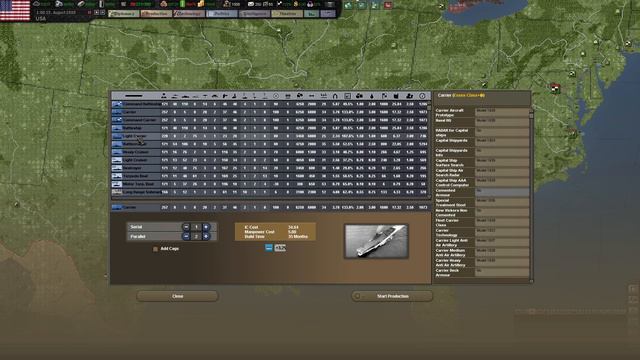Open the Diplomacy tab
Image resolution: width=640 pixels, height=360 pixels.
123,13
